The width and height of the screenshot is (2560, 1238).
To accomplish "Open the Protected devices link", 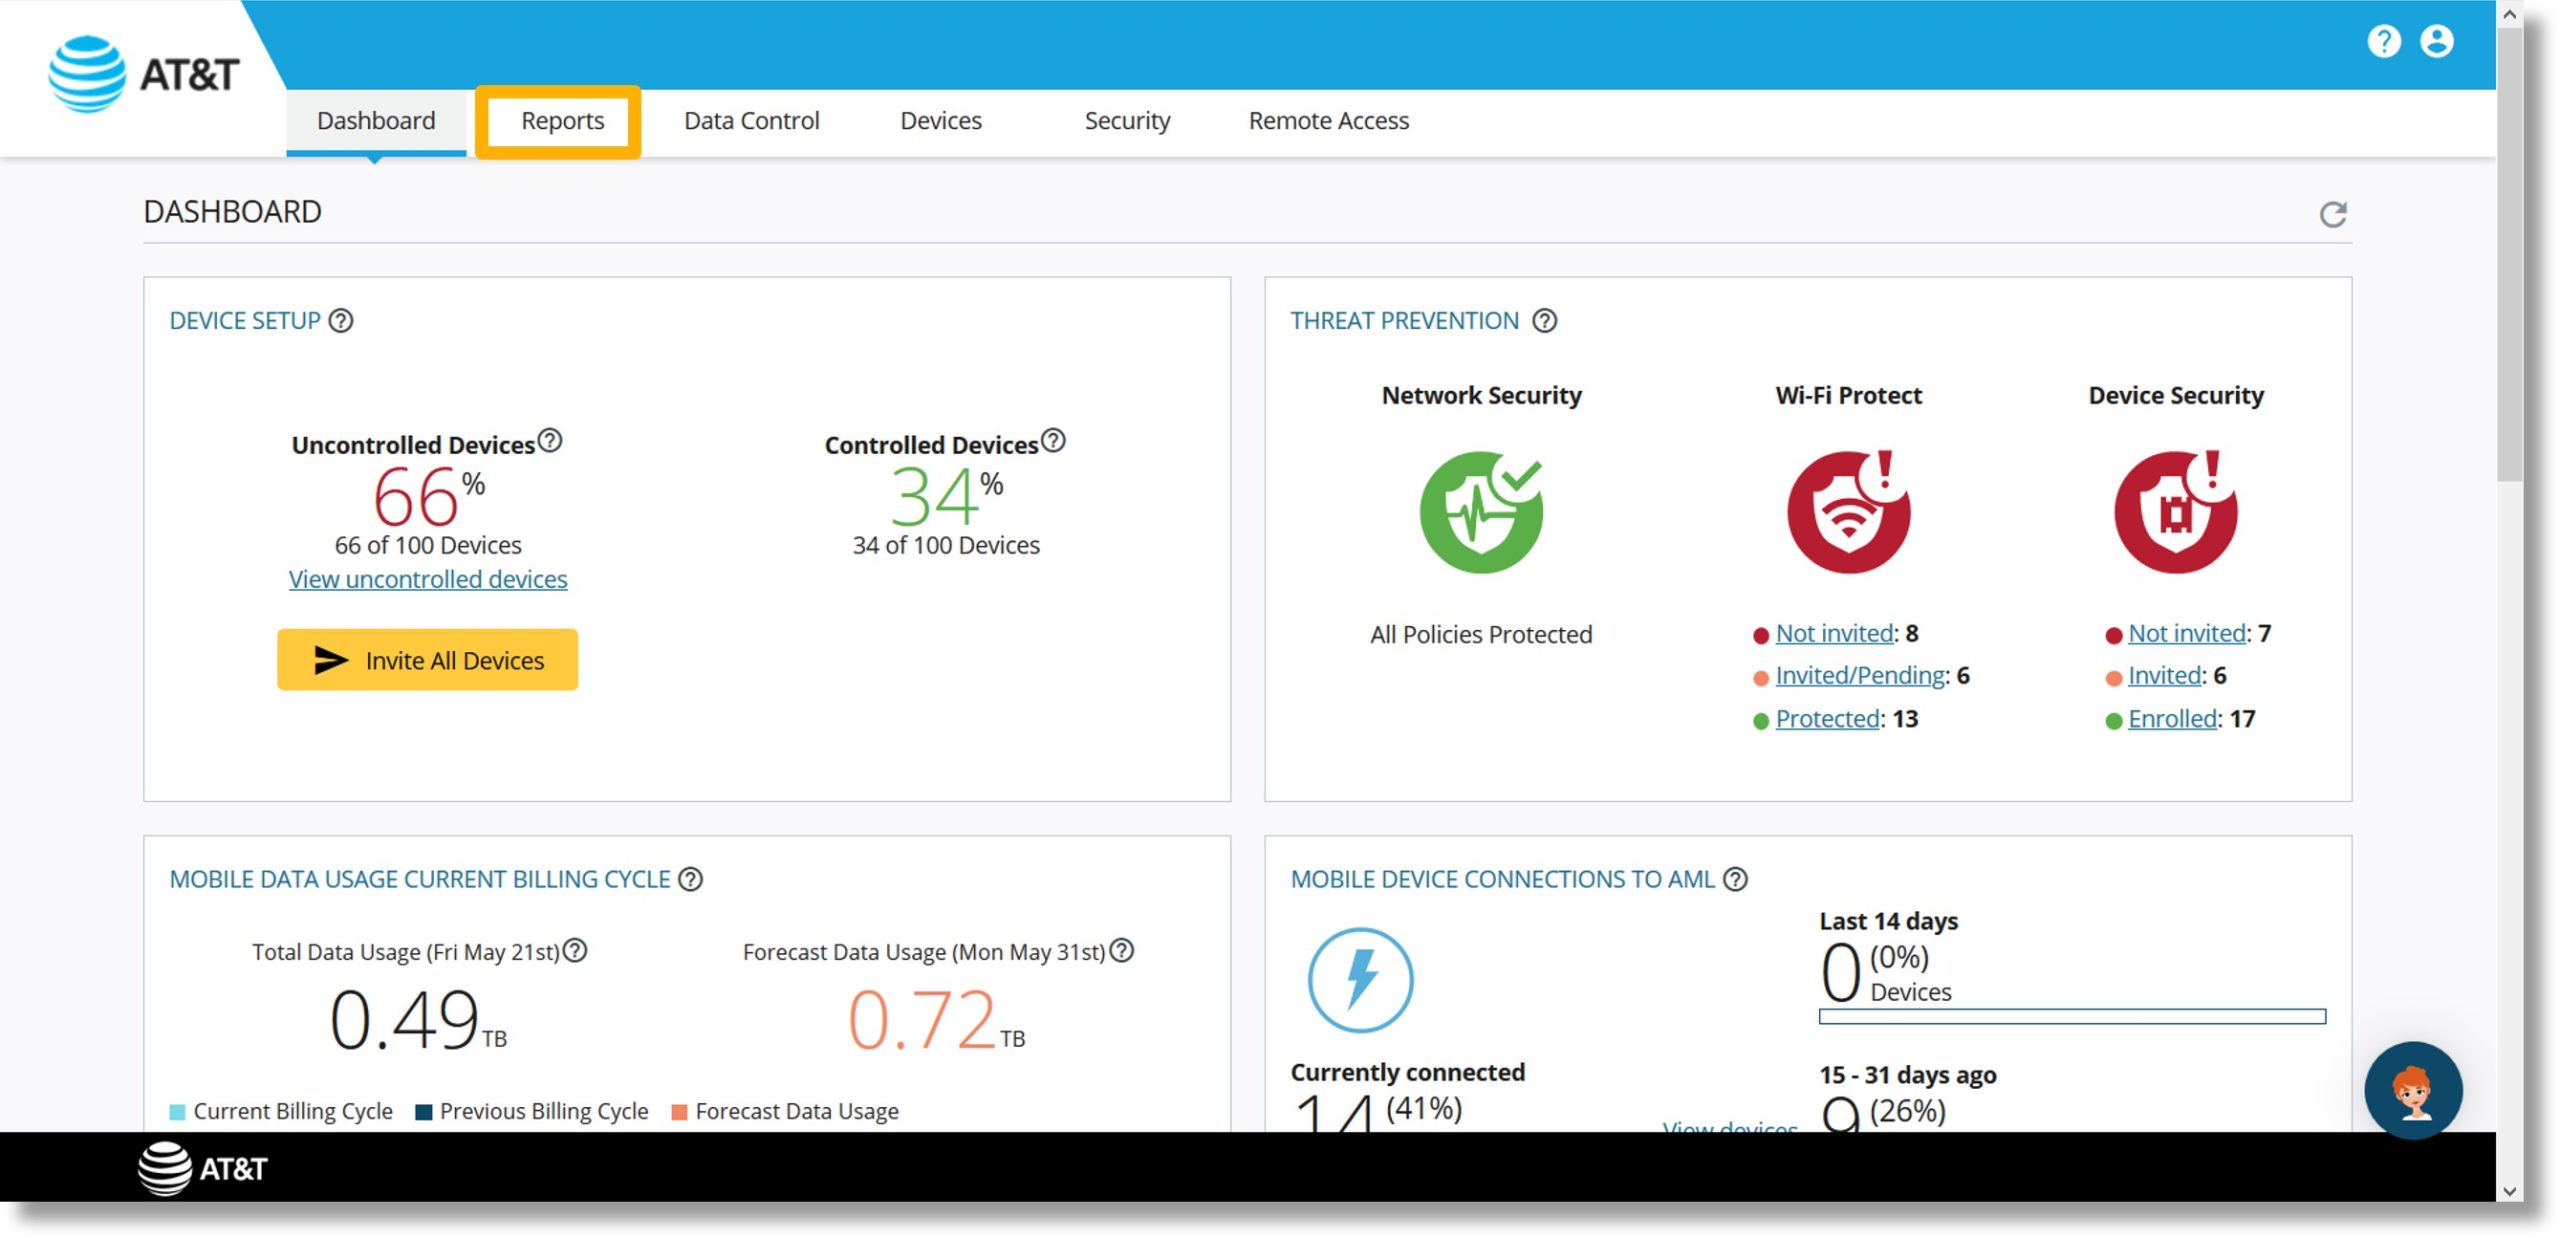I will (1827, 718).
